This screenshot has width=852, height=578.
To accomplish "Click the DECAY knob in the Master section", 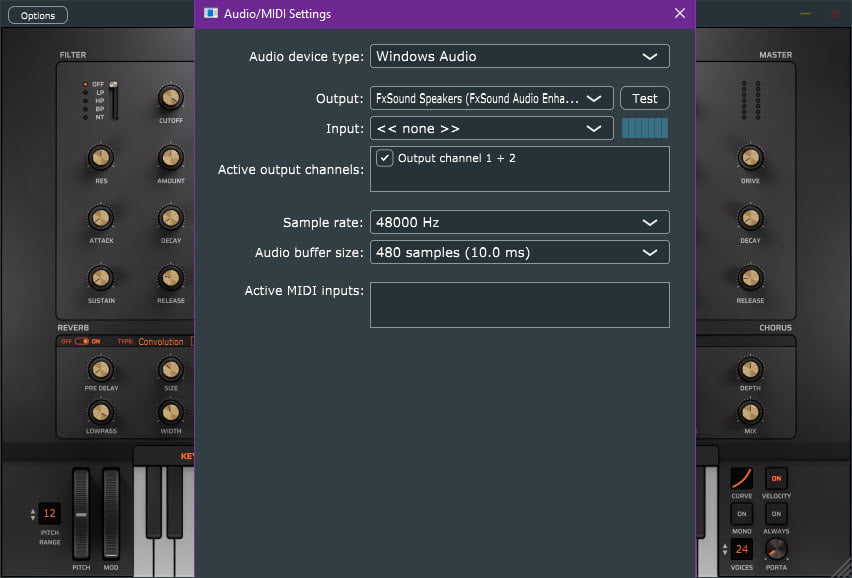I will pyautogui.click(x=750, y=218).
